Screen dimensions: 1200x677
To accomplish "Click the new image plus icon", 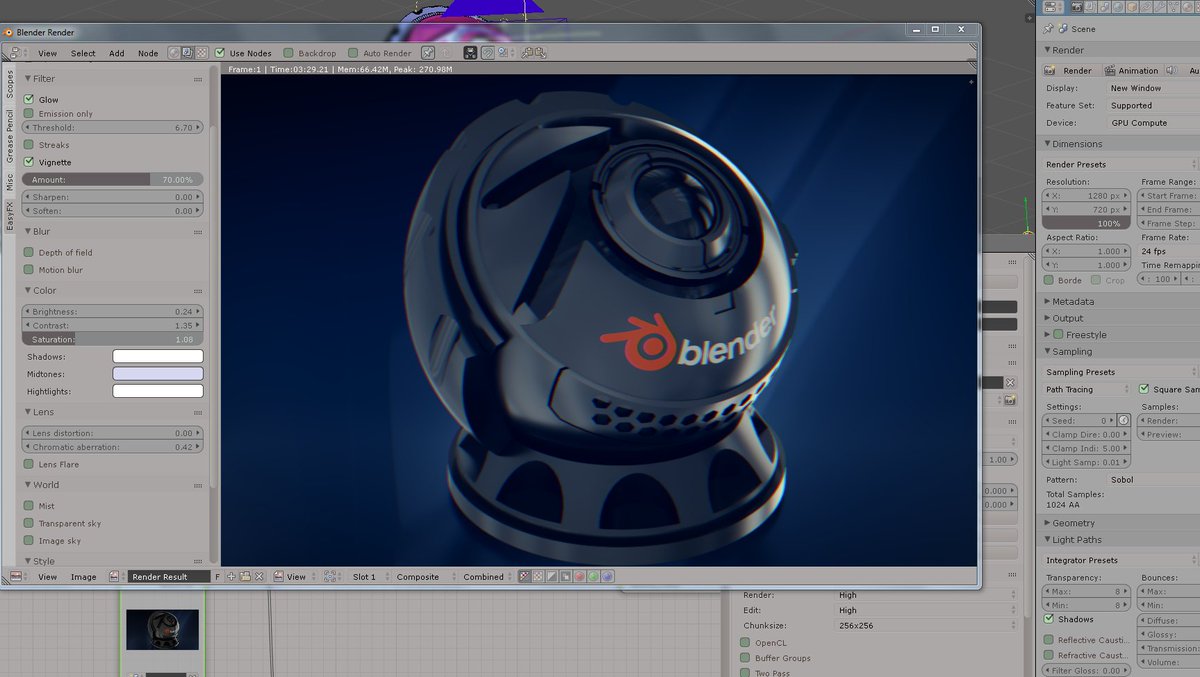I will pyautogui.click(x=231, y=577).
